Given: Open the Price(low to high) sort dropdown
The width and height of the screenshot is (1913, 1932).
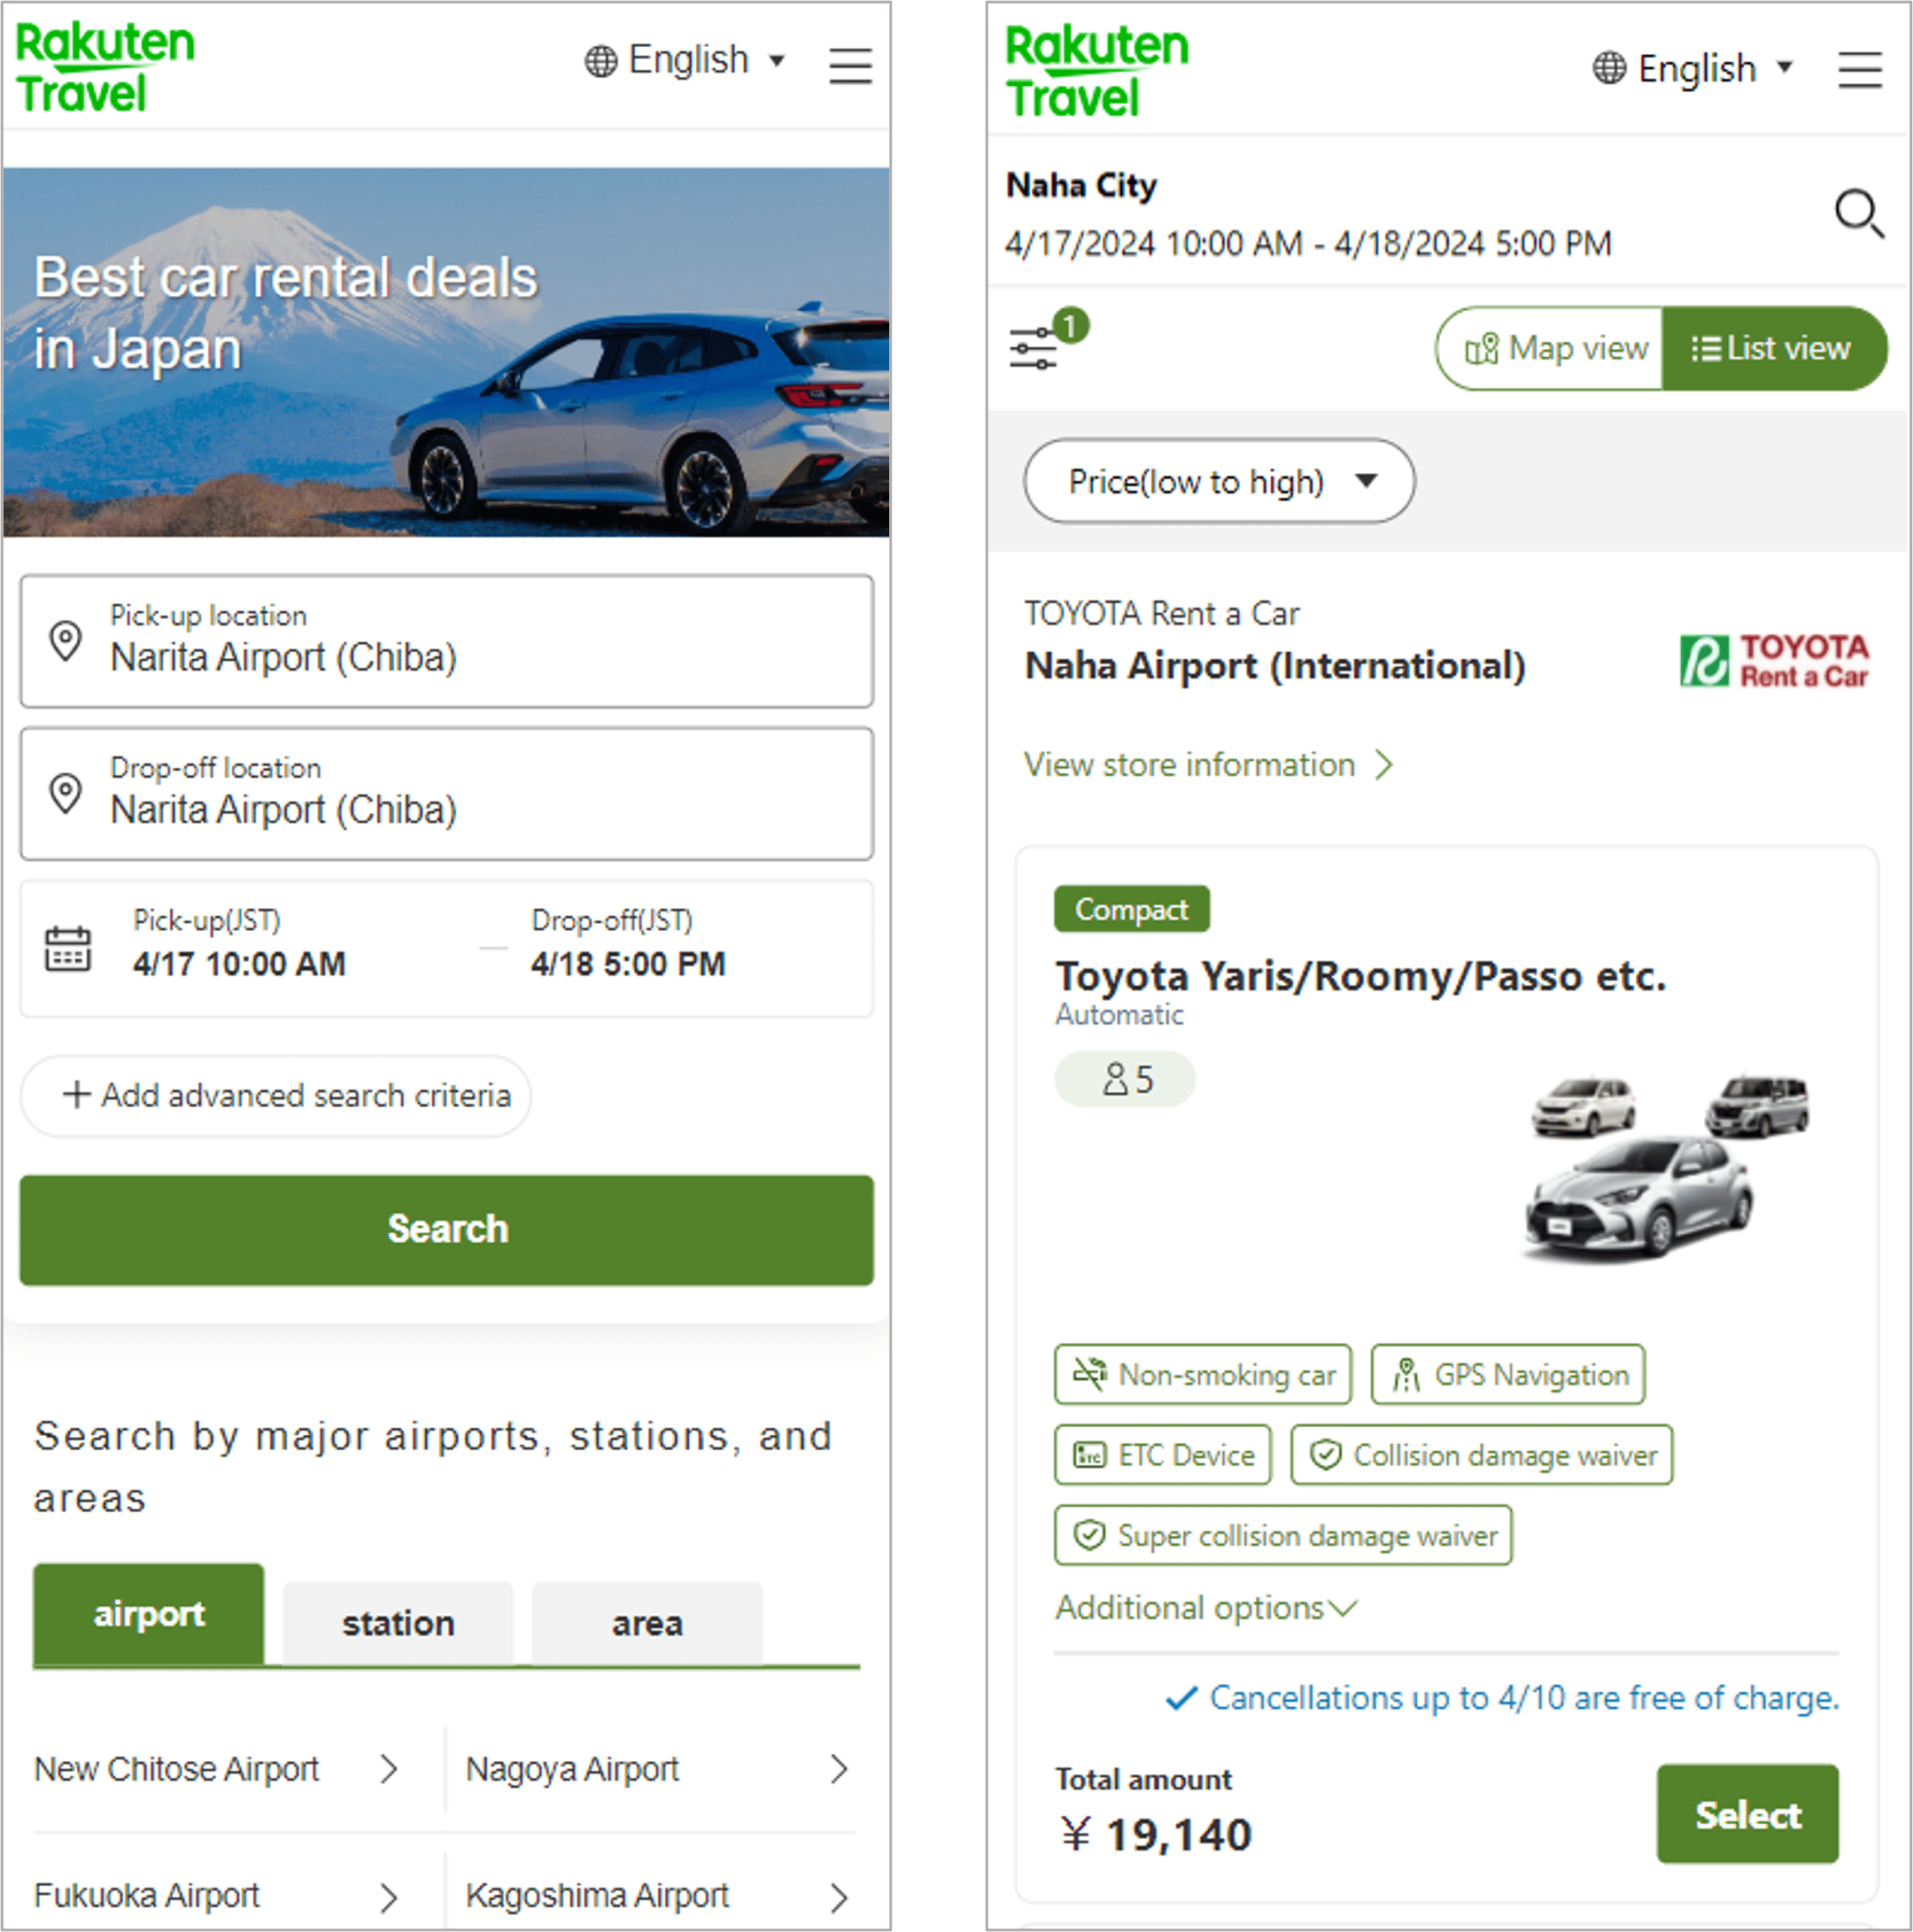Looking at the screenshot, I should pos(1218,481).
